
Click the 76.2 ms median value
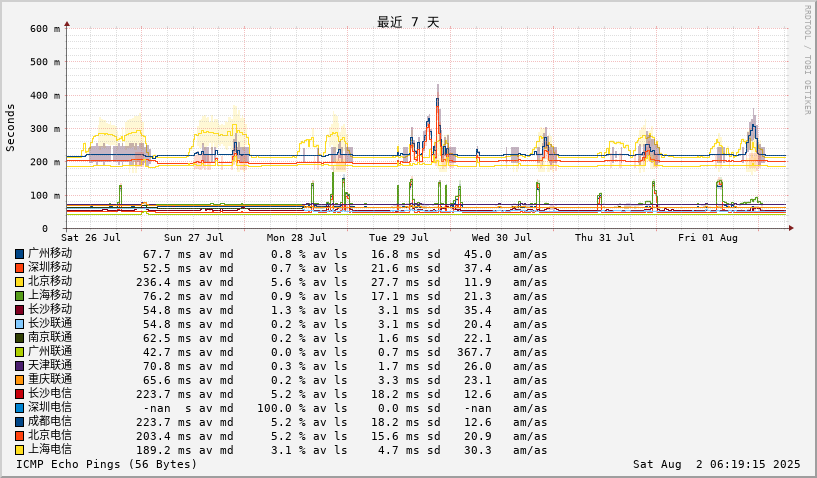pyautogui.click(x=167, y=297)
